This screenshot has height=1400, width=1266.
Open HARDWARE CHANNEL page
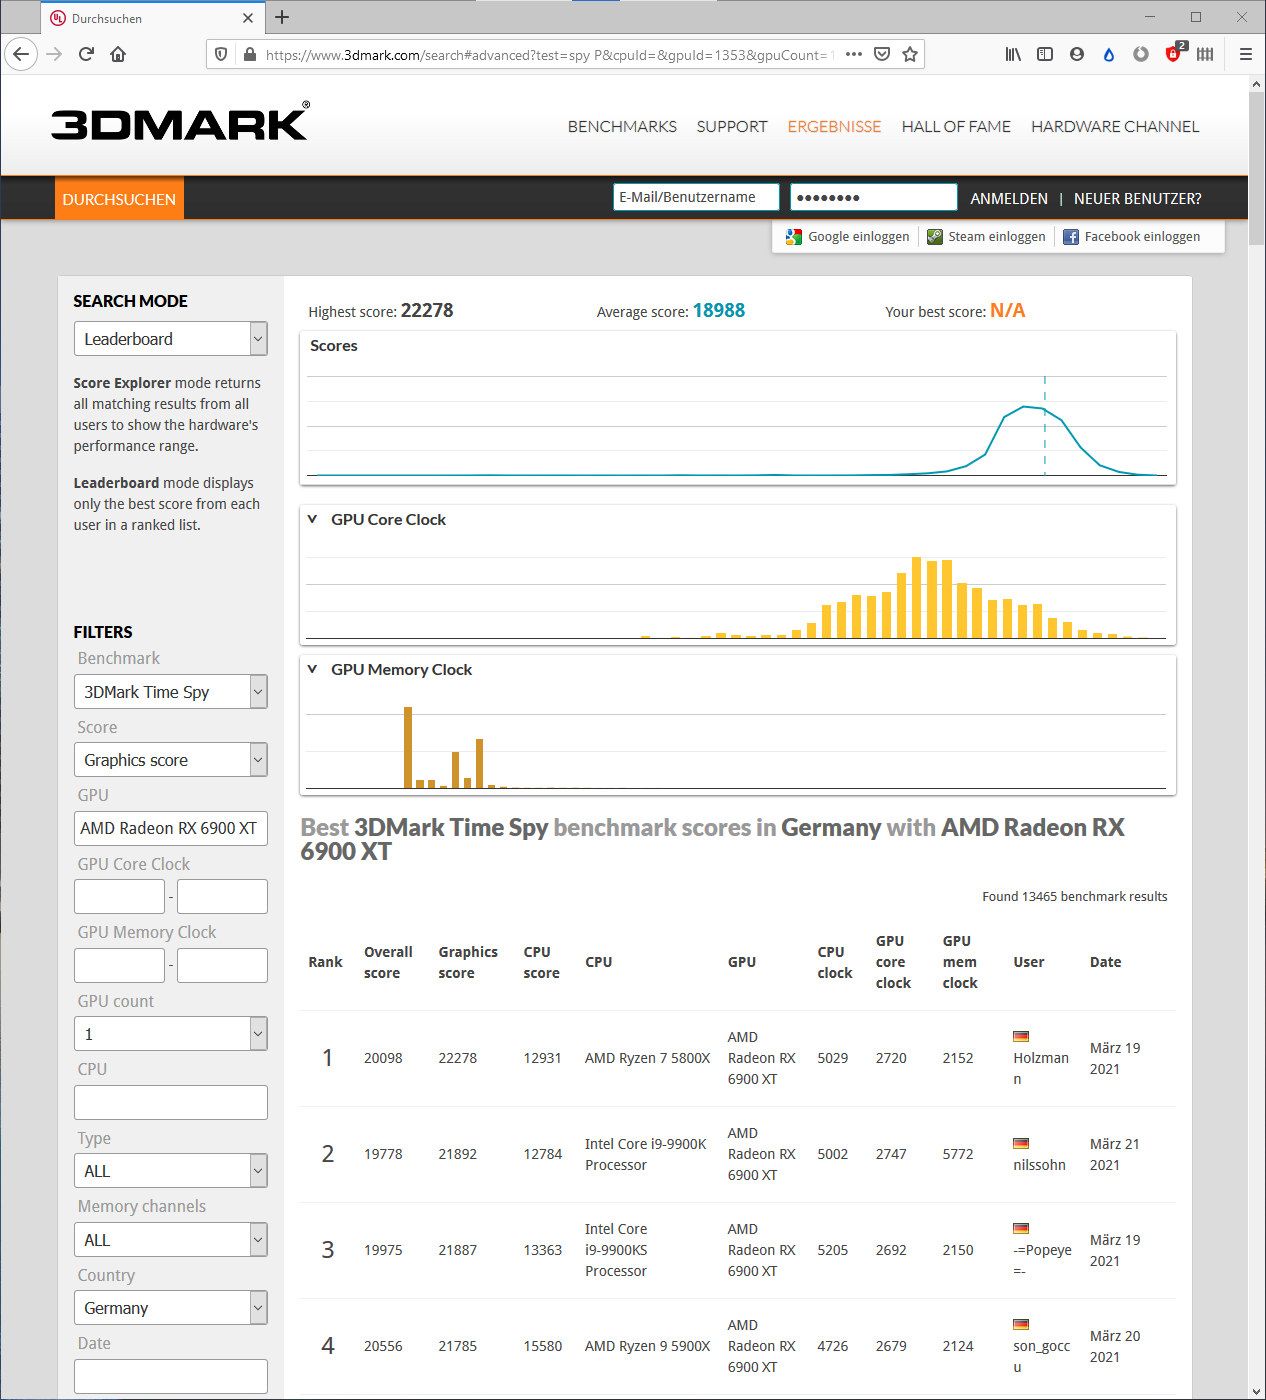1115,127
